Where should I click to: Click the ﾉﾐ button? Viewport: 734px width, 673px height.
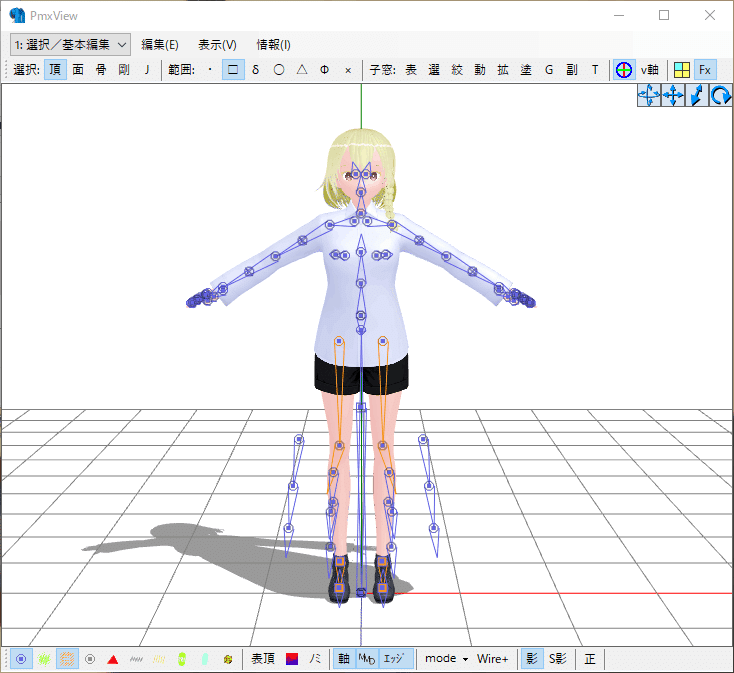[315, 659]
